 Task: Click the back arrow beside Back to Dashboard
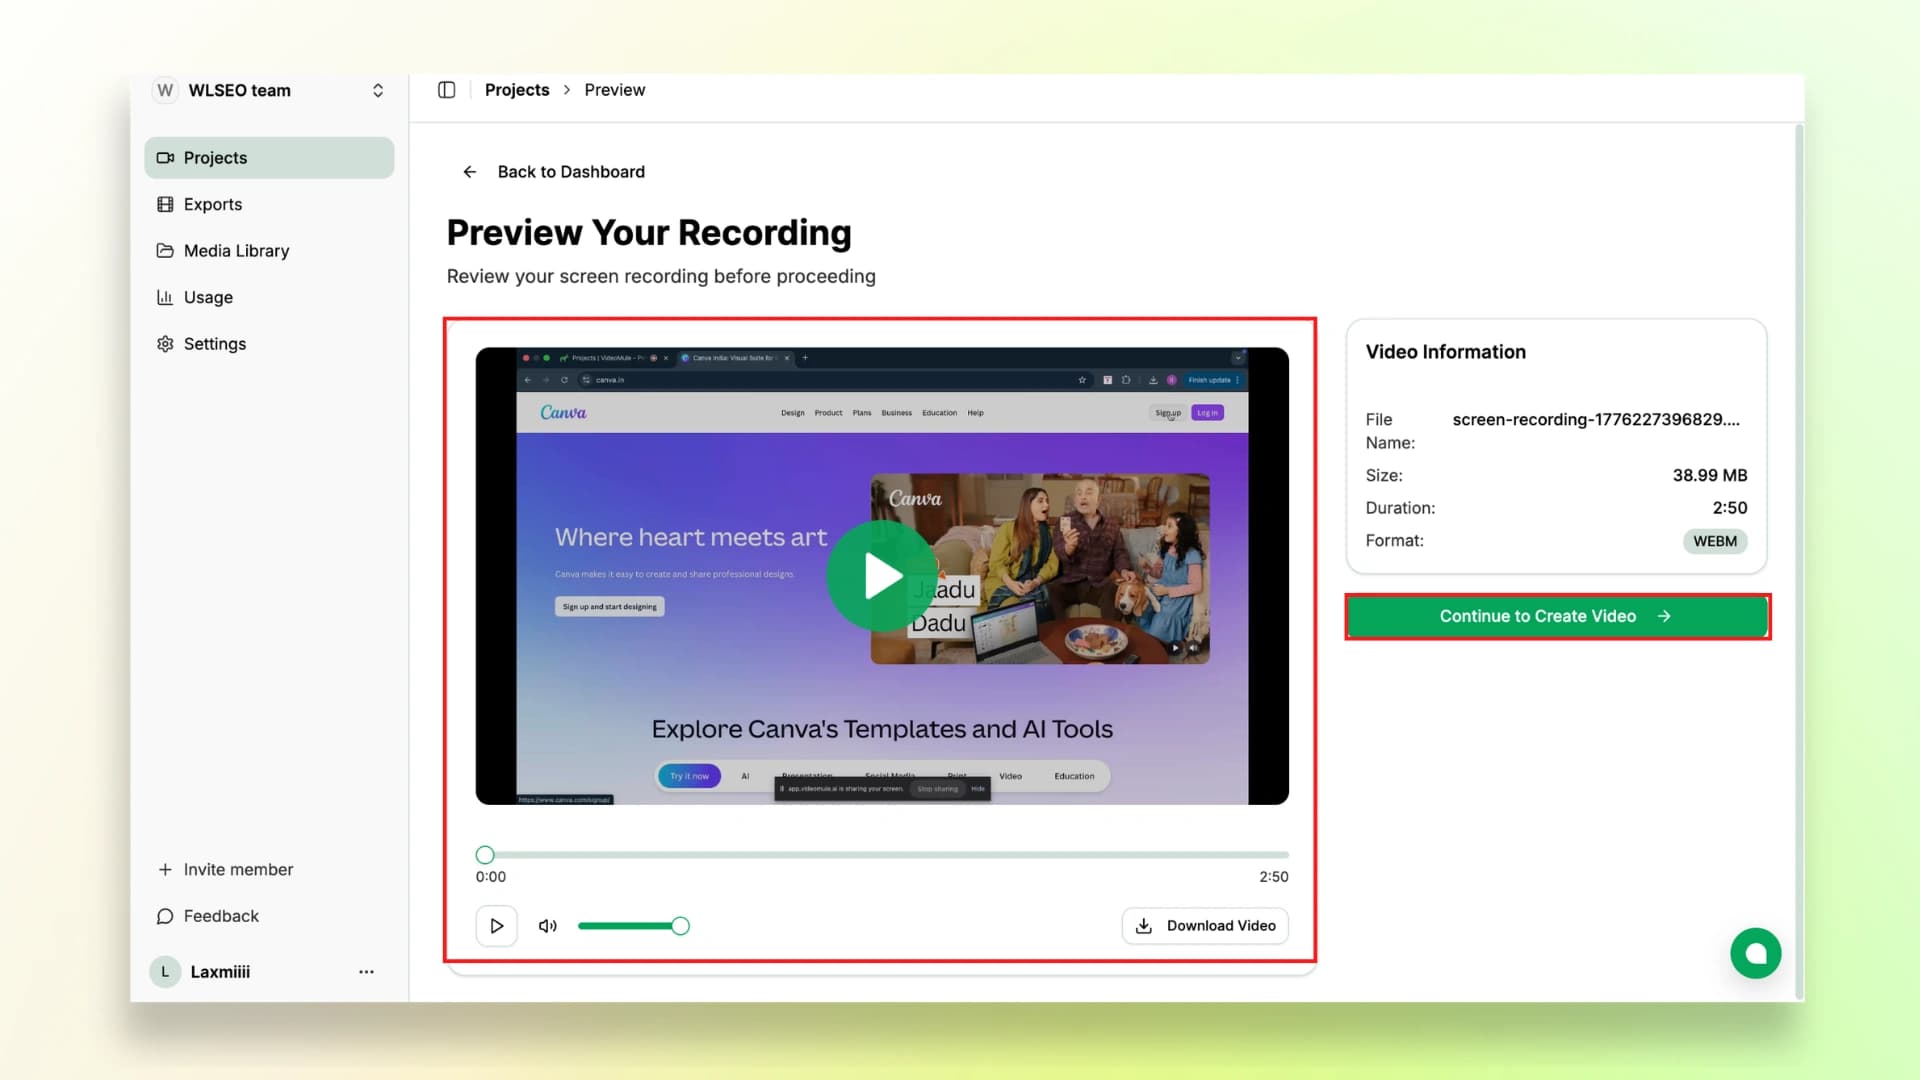tap(470, 171)
